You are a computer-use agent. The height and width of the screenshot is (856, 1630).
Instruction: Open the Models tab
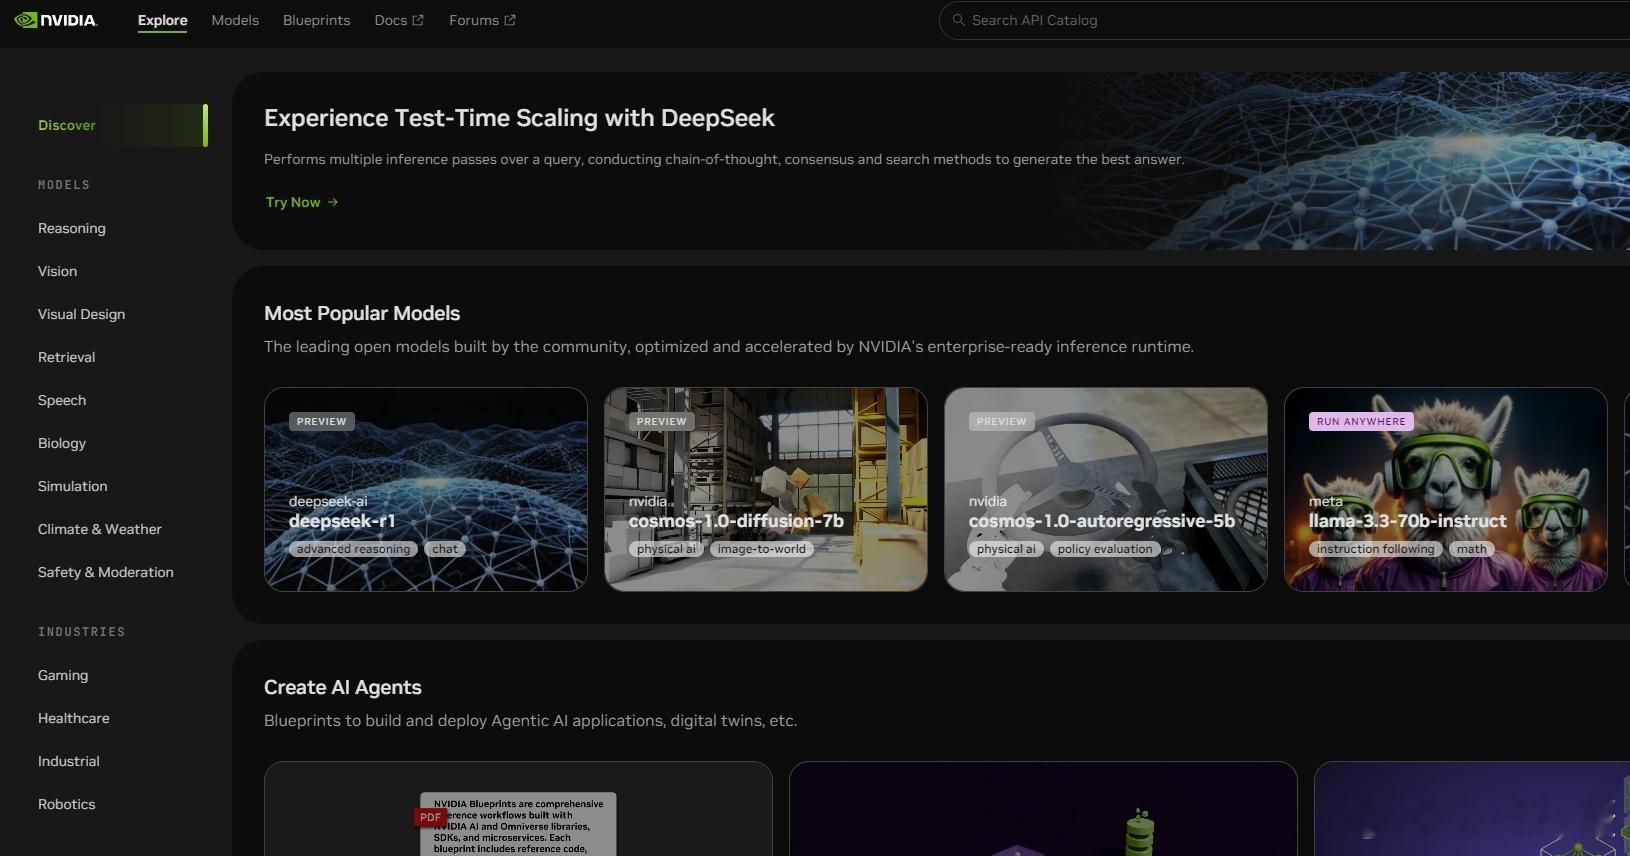(x=235, y=20)
